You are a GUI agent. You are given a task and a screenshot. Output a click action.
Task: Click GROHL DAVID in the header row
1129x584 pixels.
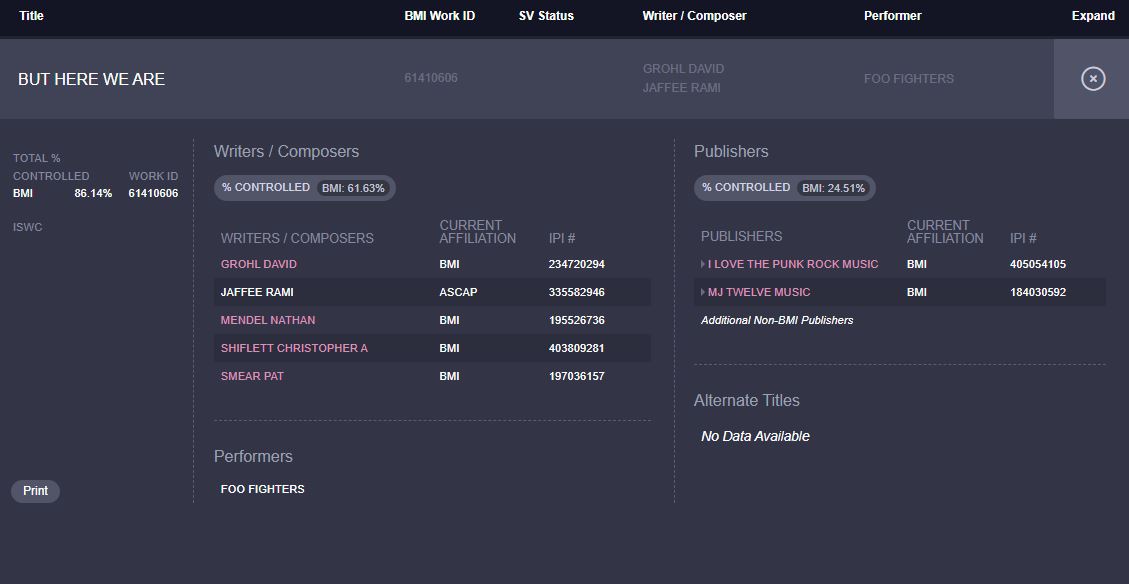coord(683,68)
